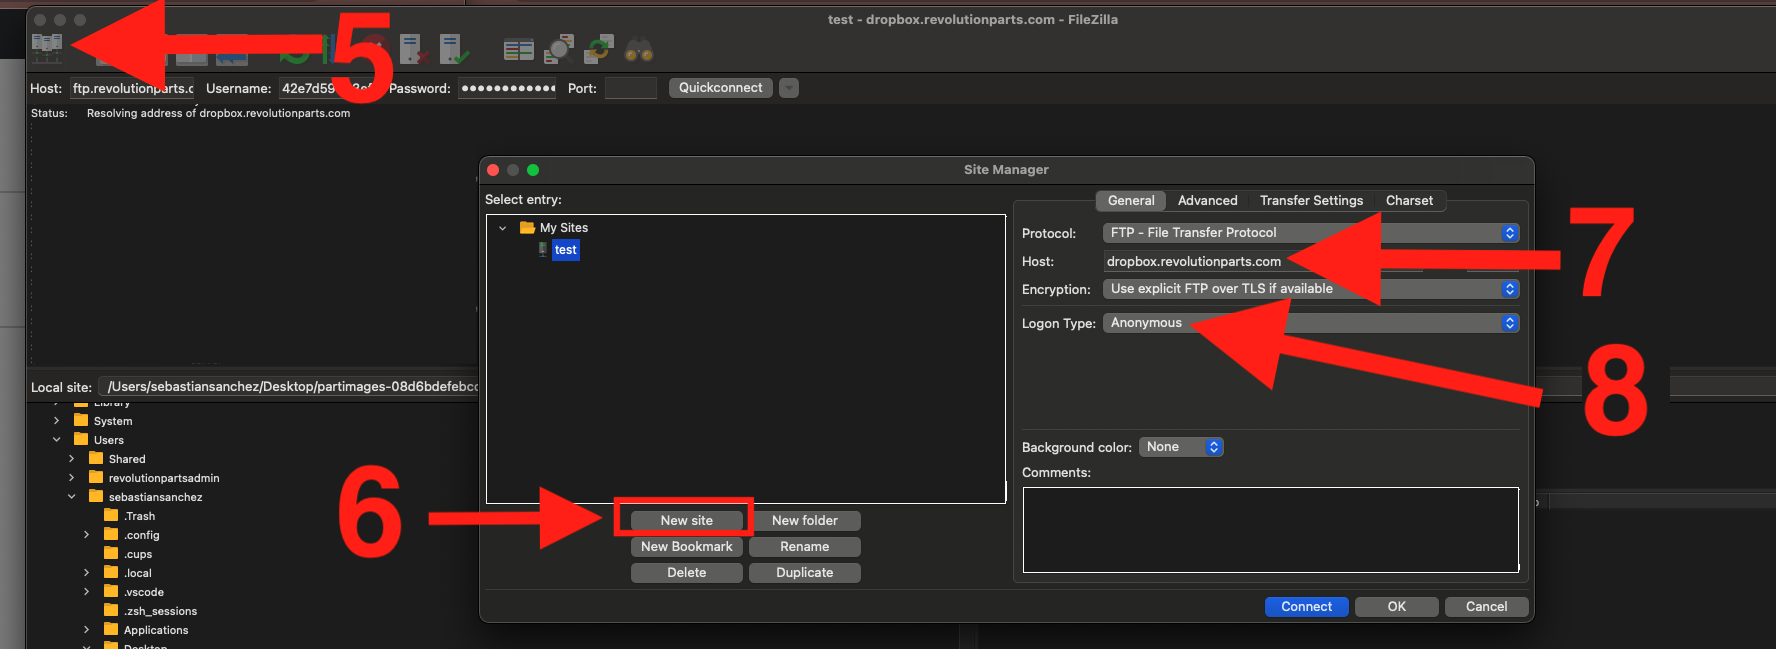Click the System folder icon

[x=81, y=420]
